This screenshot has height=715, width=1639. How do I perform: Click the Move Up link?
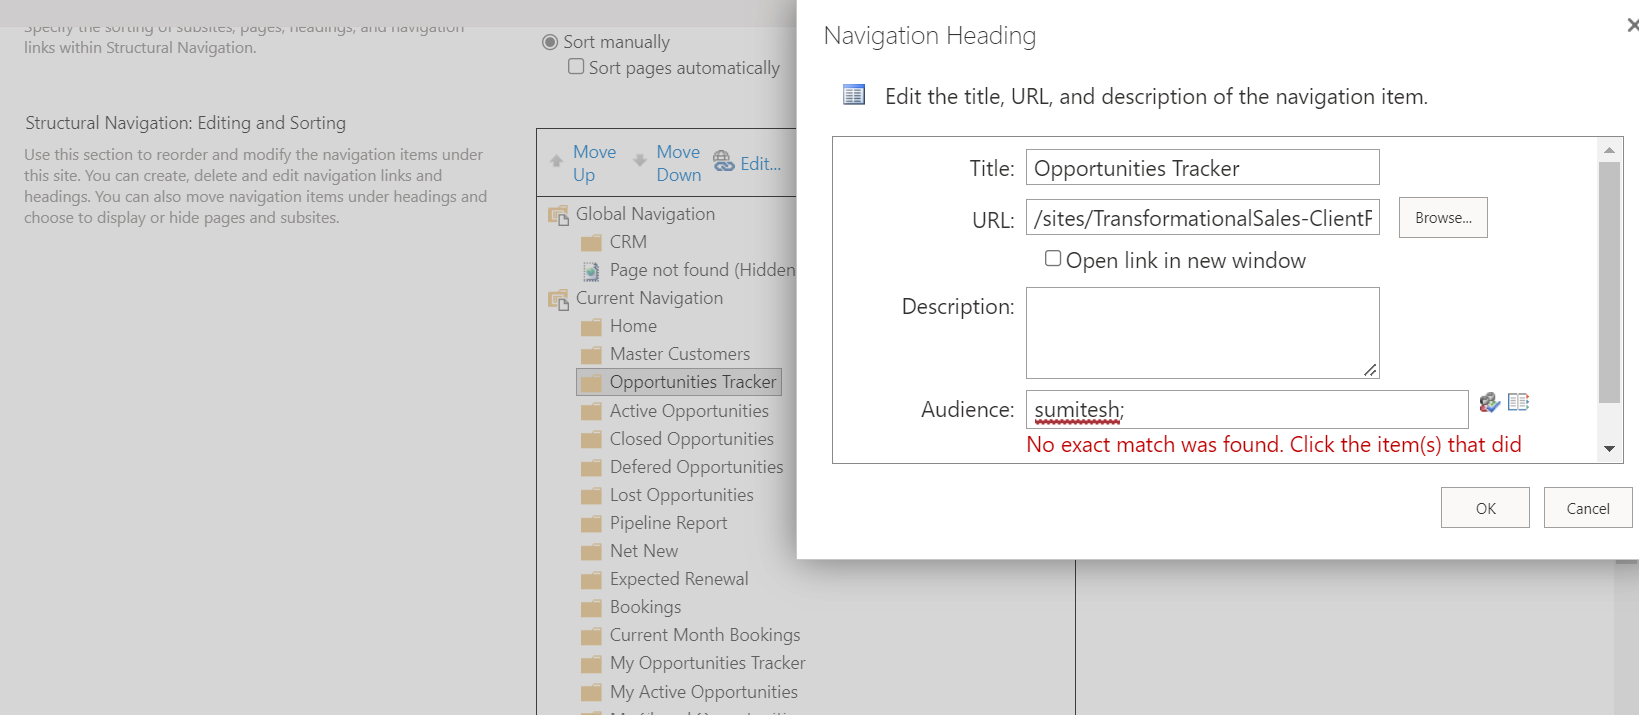(594, 163)
